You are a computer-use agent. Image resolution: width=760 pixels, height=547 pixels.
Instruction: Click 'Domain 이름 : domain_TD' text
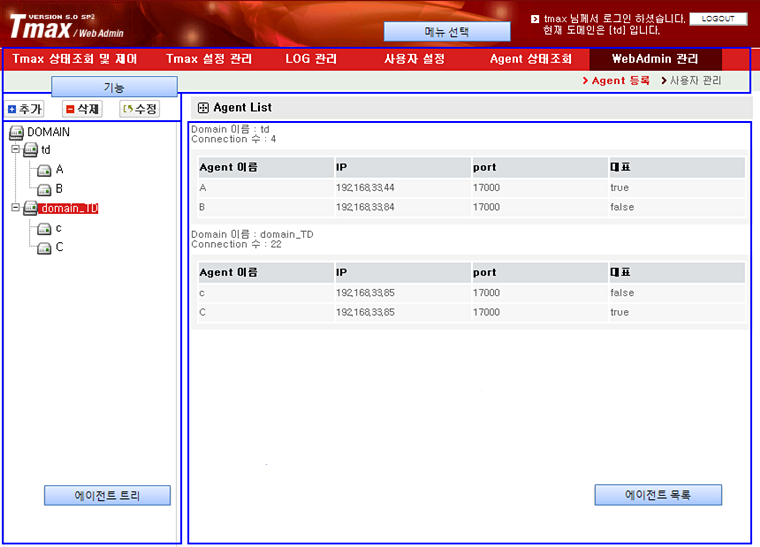252,234
